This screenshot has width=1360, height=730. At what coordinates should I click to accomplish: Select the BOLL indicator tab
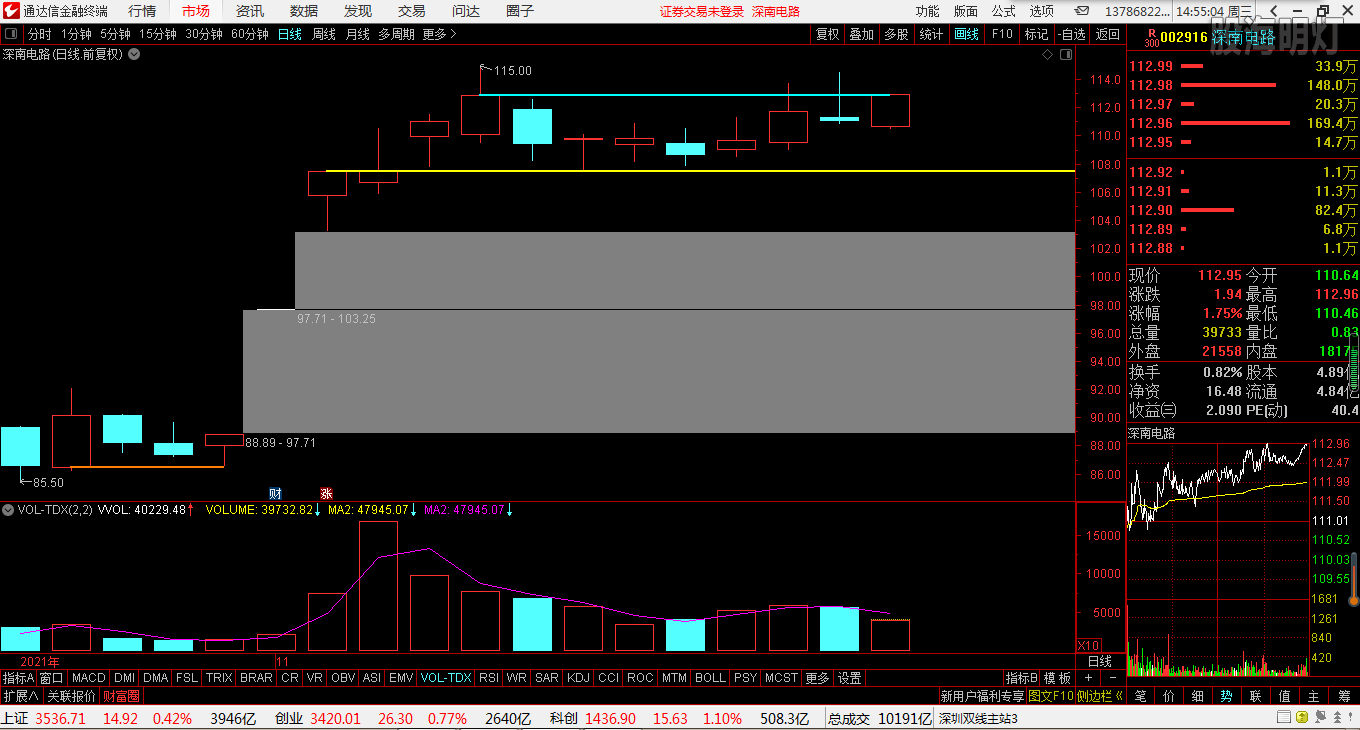710,677
